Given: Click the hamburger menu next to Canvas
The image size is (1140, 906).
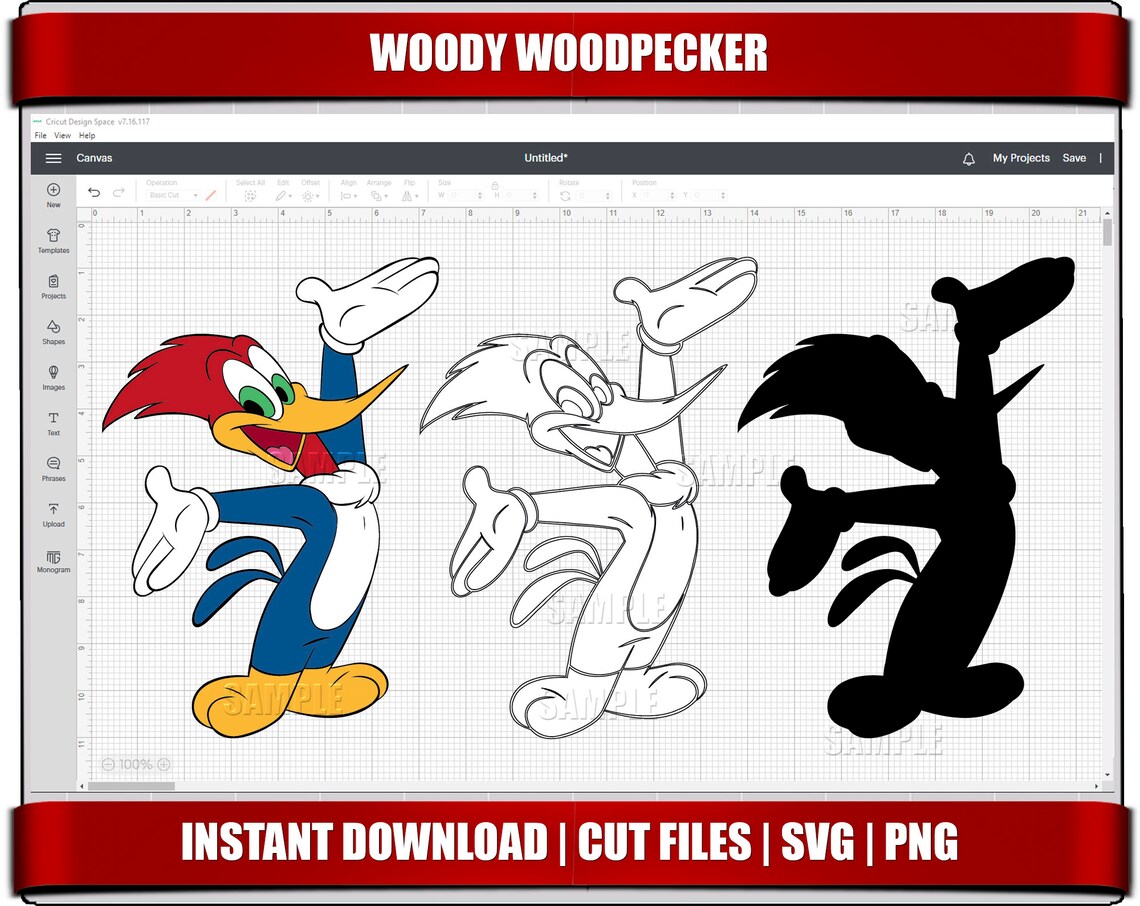Looking at the screenshot, I should click(x=53, y=157).
